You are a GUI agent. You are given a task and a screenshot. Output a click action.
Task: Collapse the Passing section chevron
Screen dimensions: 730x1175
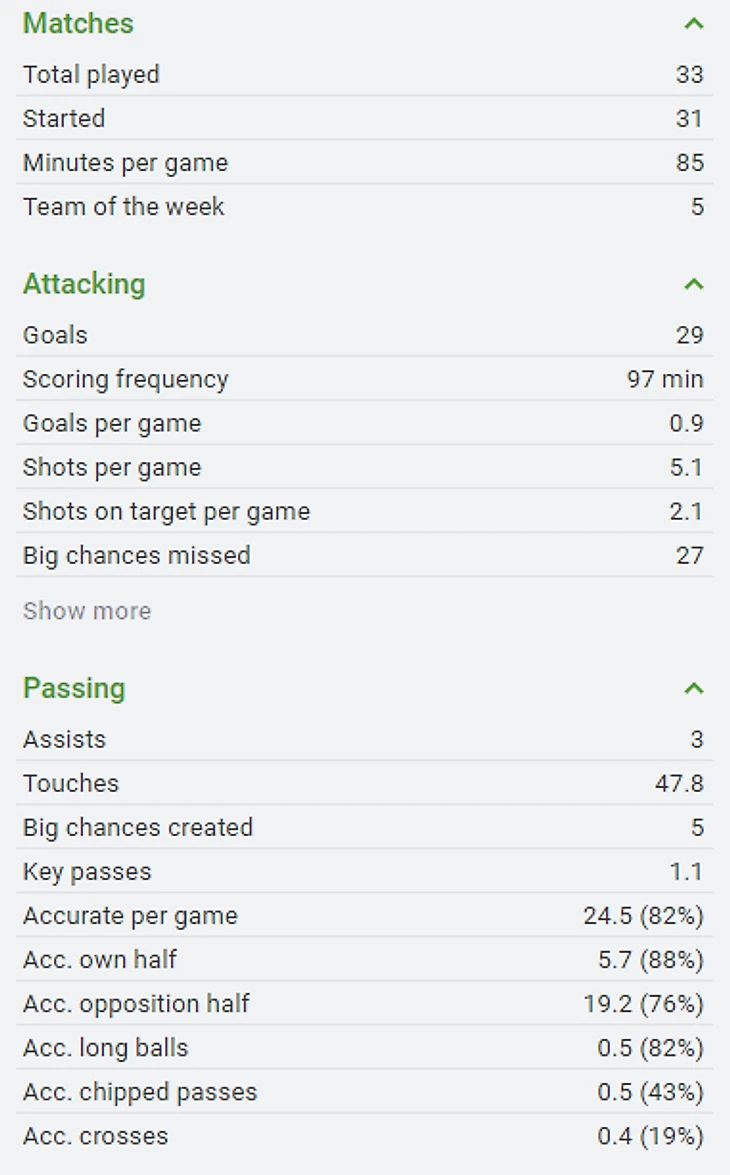tap(693, 689)
